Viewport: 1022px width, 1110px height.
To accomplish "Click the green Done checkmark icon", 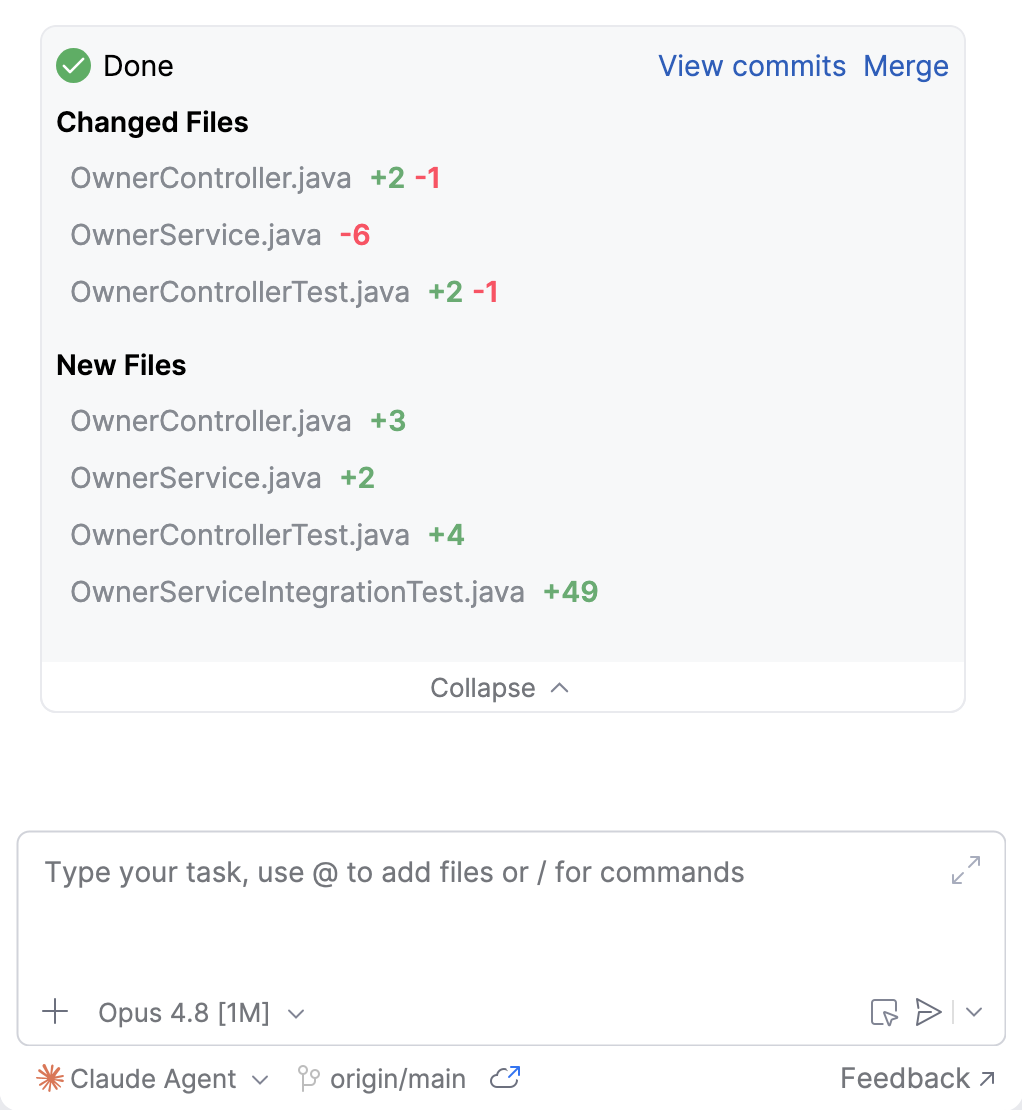I will coord(74,66).
